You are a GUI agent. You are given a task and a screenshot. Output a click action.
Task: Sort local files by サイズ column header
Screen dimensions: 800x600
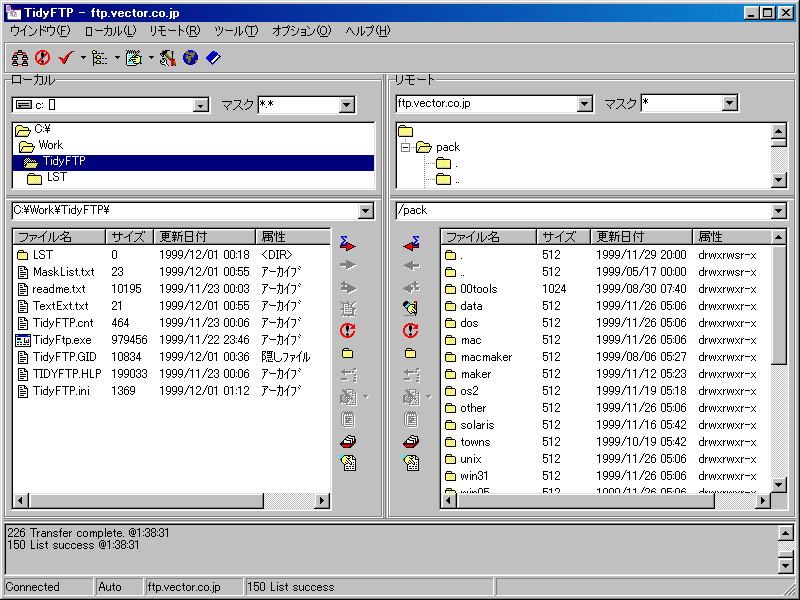click(x=129, y=237)
